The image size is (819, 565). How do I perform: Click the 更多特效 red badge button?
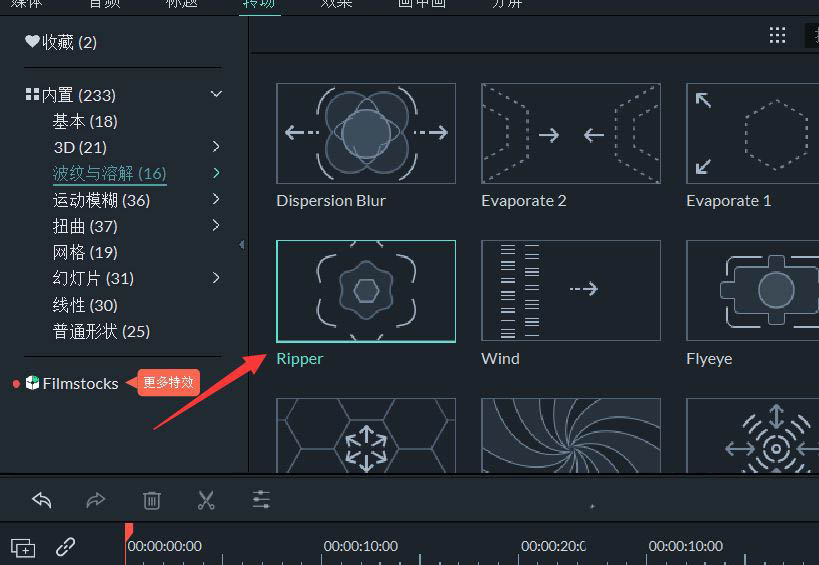(x=167, y=382)
